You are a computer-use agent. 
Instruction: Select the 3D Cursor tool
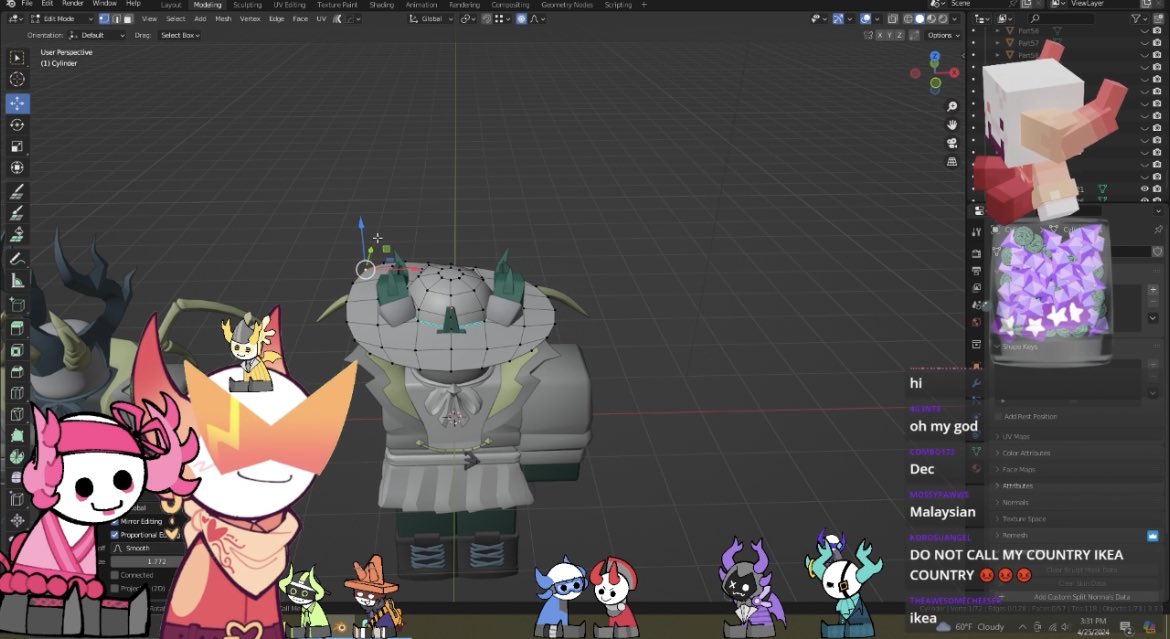(x=17, y=79)
